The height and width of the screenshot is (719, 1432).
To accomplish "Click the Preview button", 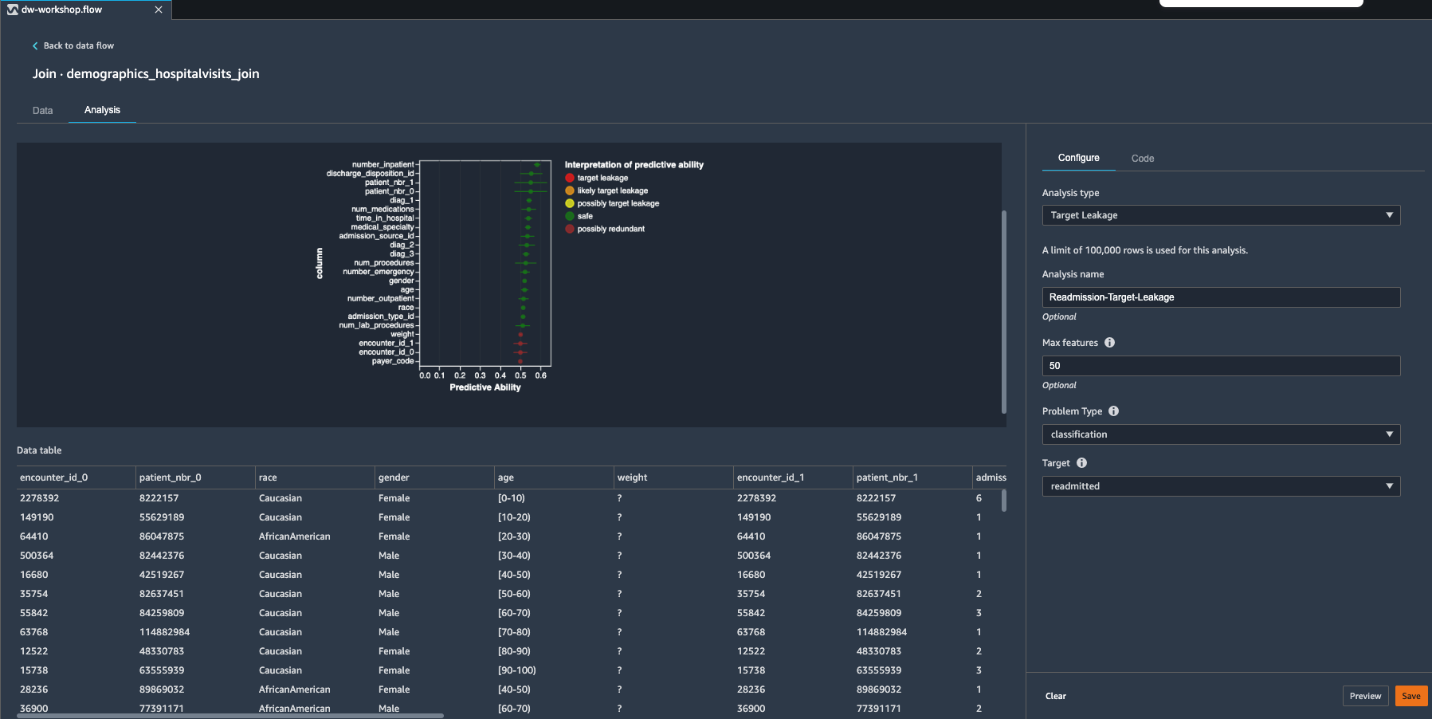I will pos(1365,696).
